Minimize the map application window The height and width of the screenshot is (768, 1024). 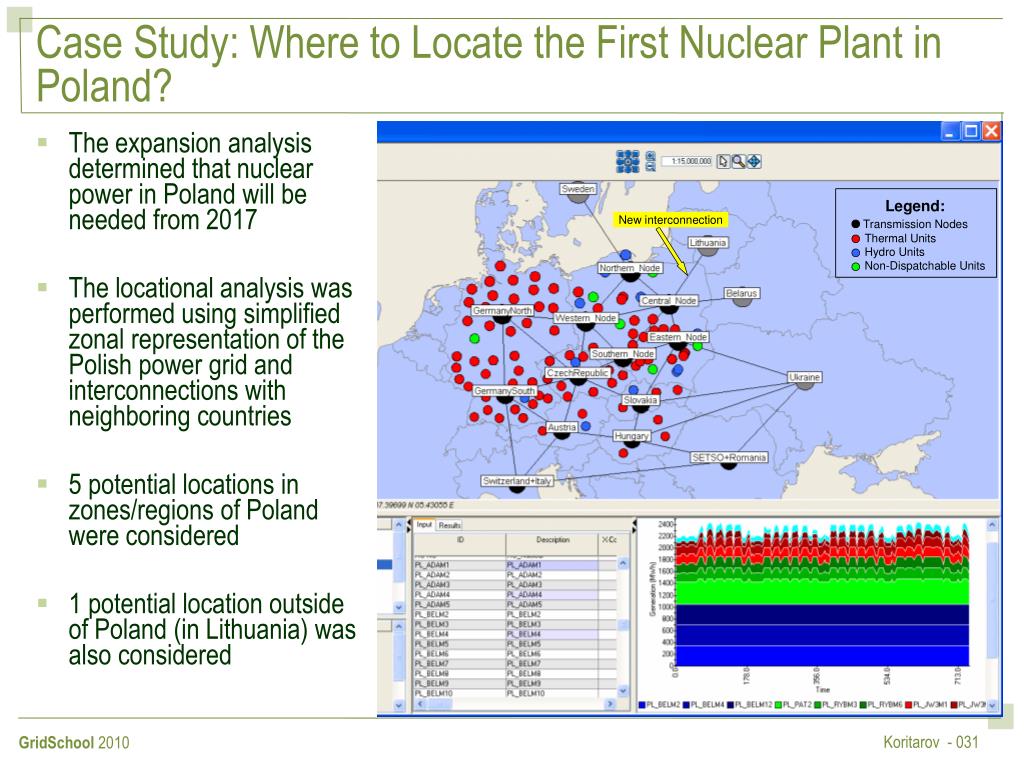(x=950, y=131)
